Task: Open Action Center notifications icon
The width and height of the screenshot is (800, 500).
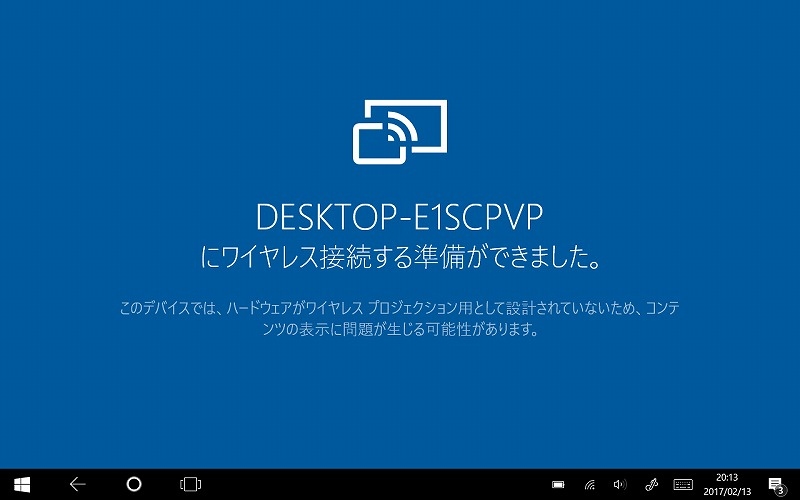Action: pyautogui.click(x=776, y=485)
